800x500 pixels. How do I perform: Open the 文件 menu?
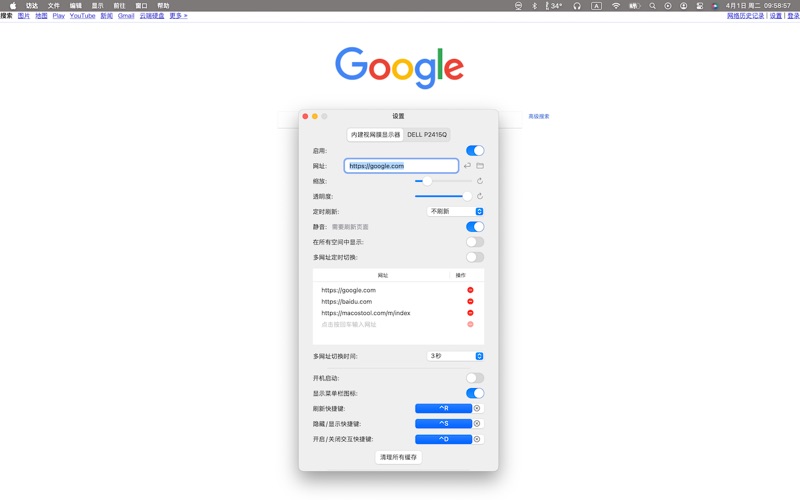[x=54, y=6]
